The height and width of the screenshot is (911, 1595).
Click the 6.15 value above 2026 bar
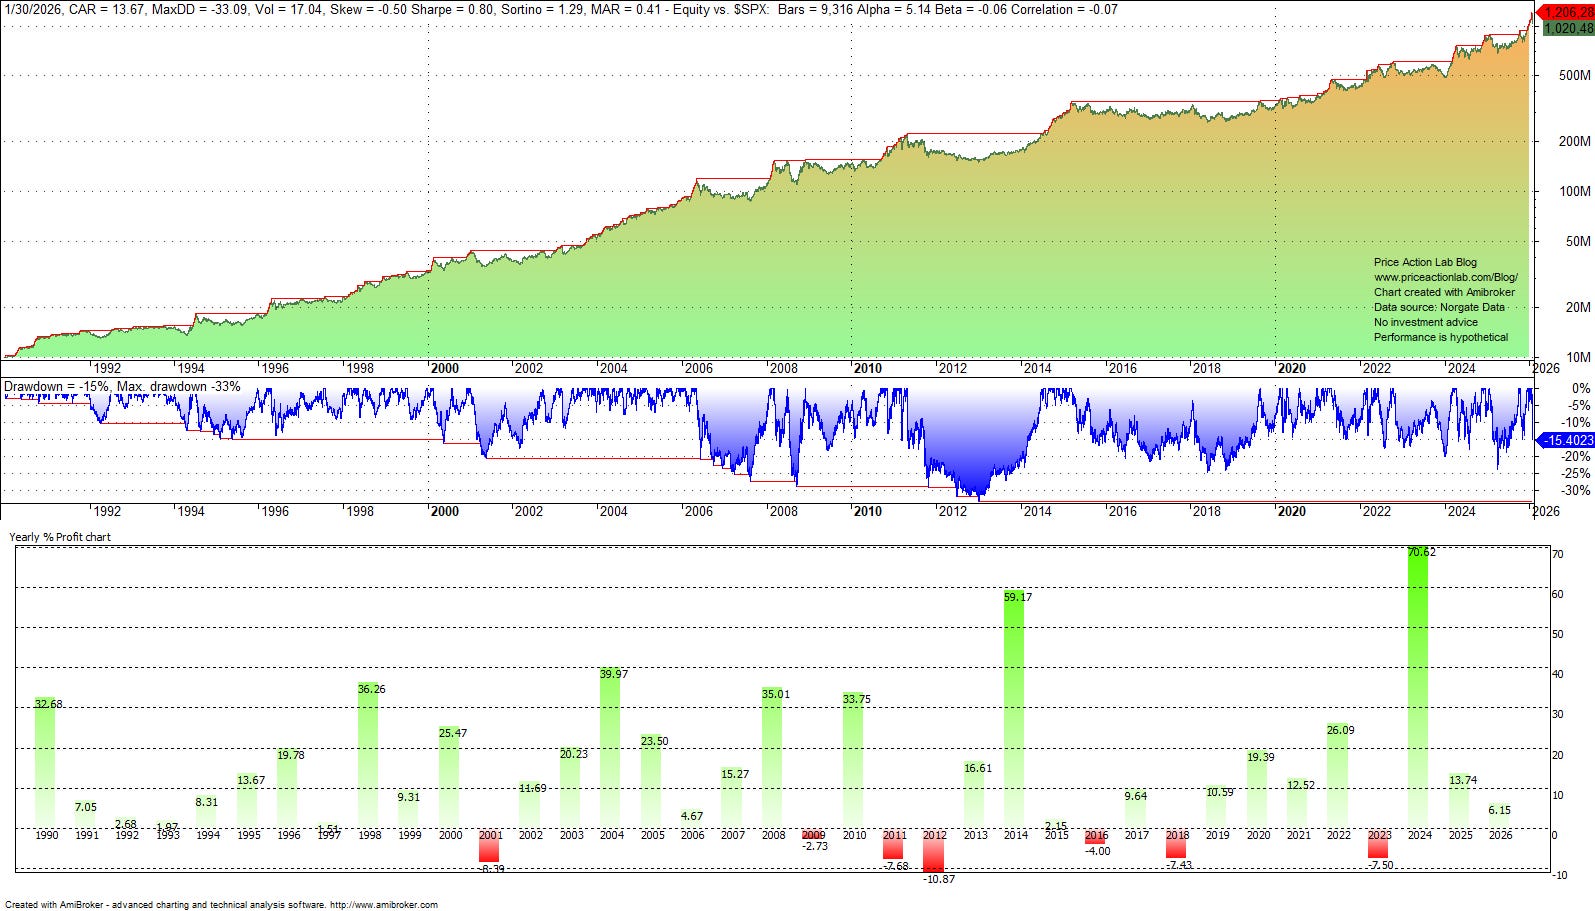point(1499,810)
